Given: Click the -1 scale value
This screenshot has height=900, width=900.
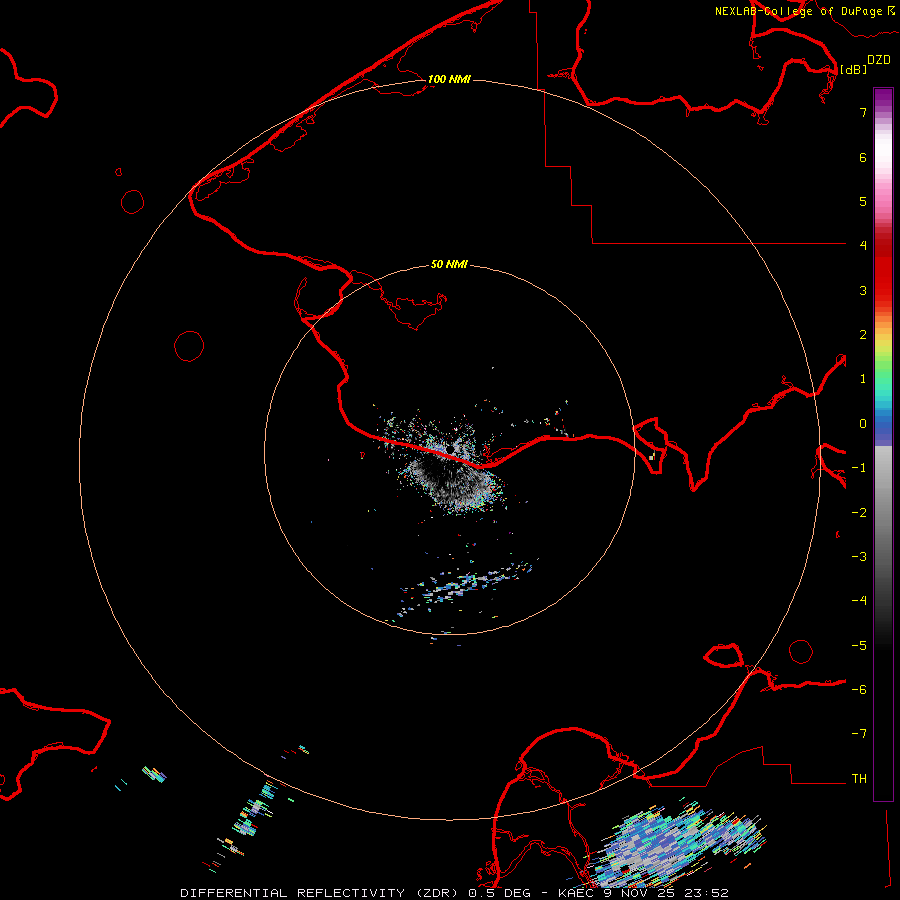Looking at the screenshot, I should click(x=859, y=468).
